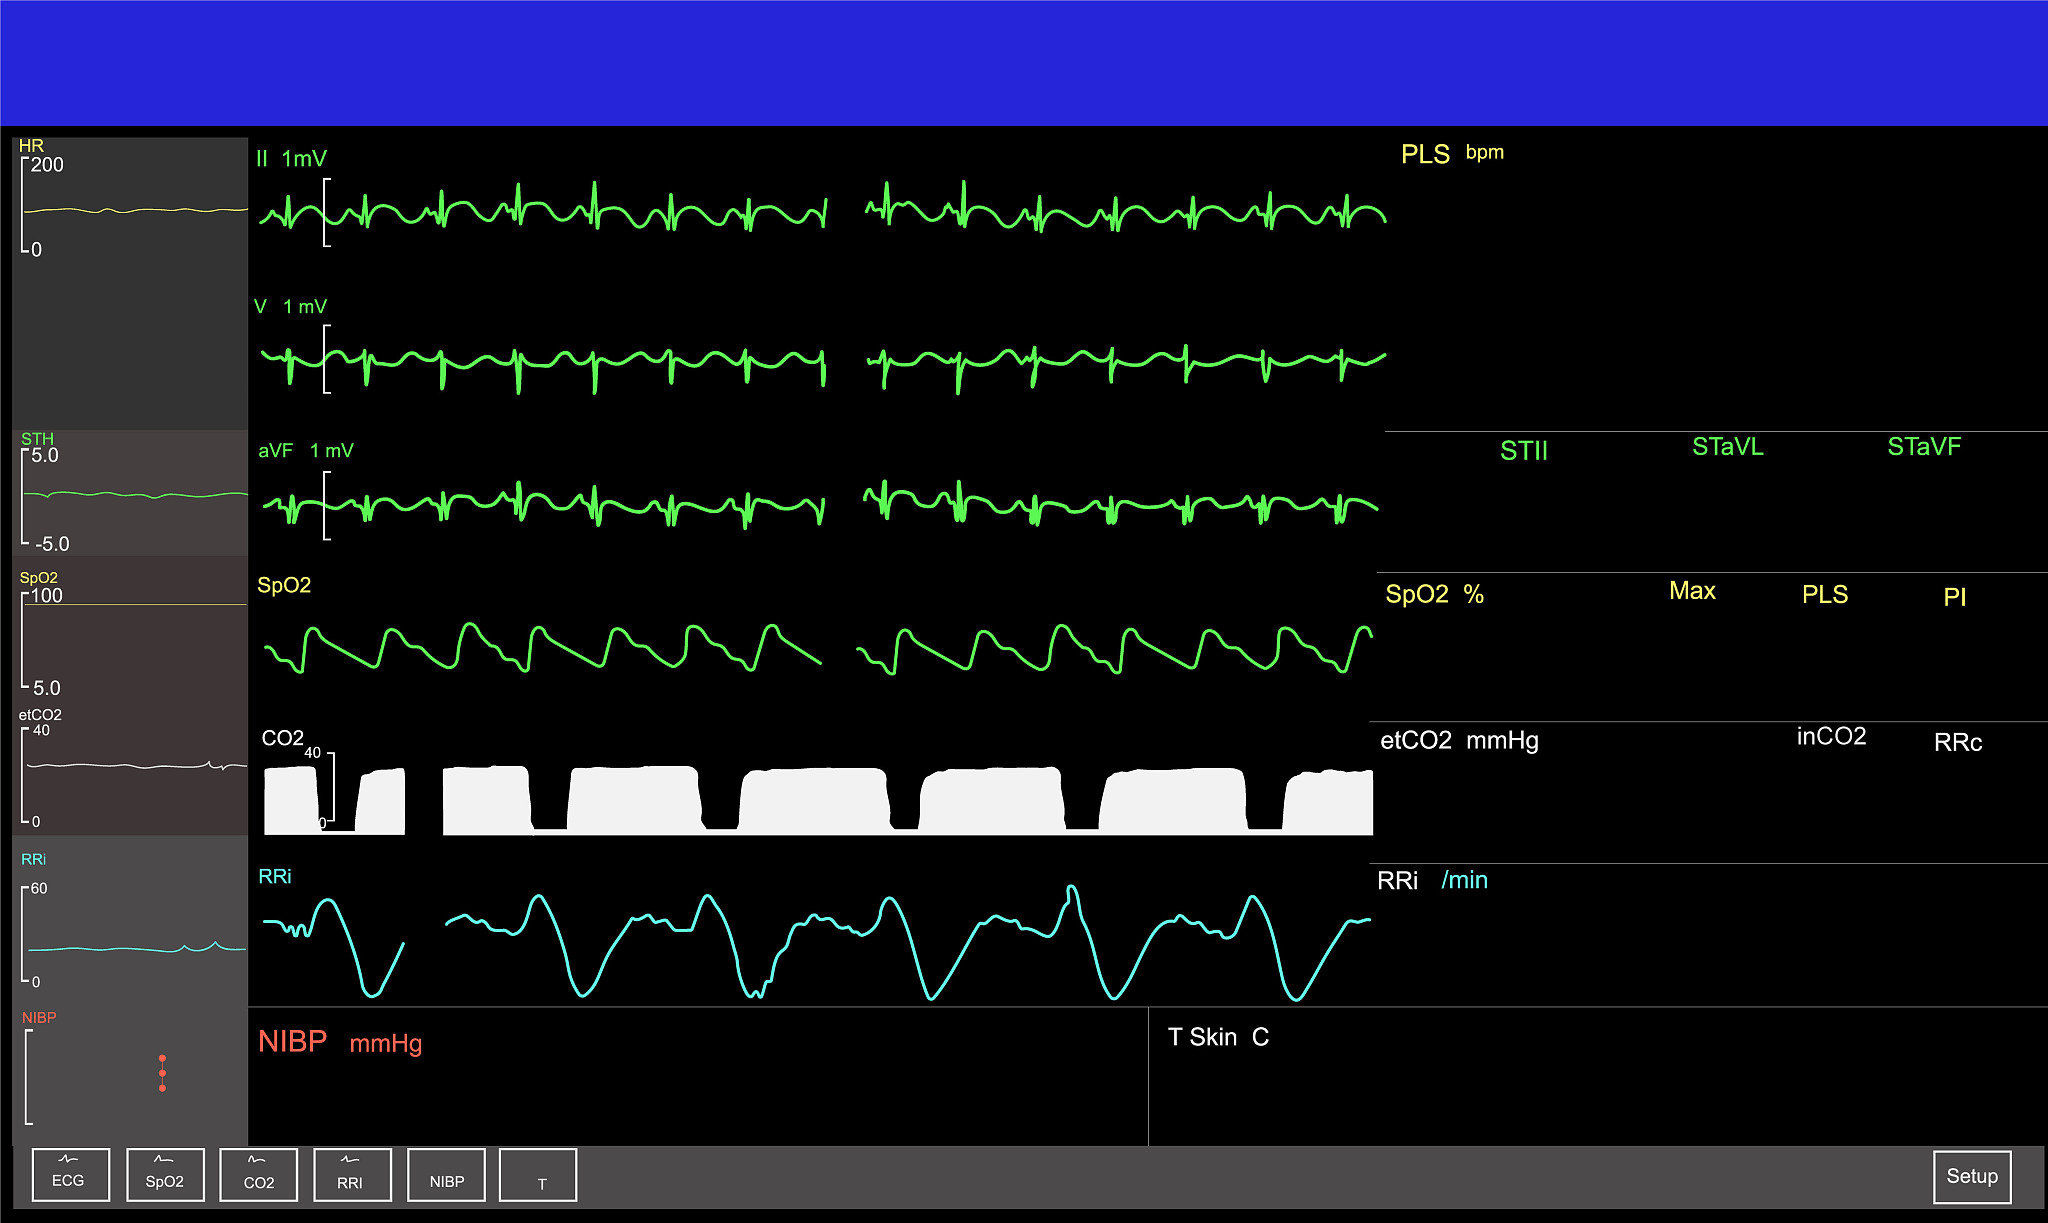Click the T temperature button
The height and width of the screenshot is (1223, 2048).
point(538,1174)
